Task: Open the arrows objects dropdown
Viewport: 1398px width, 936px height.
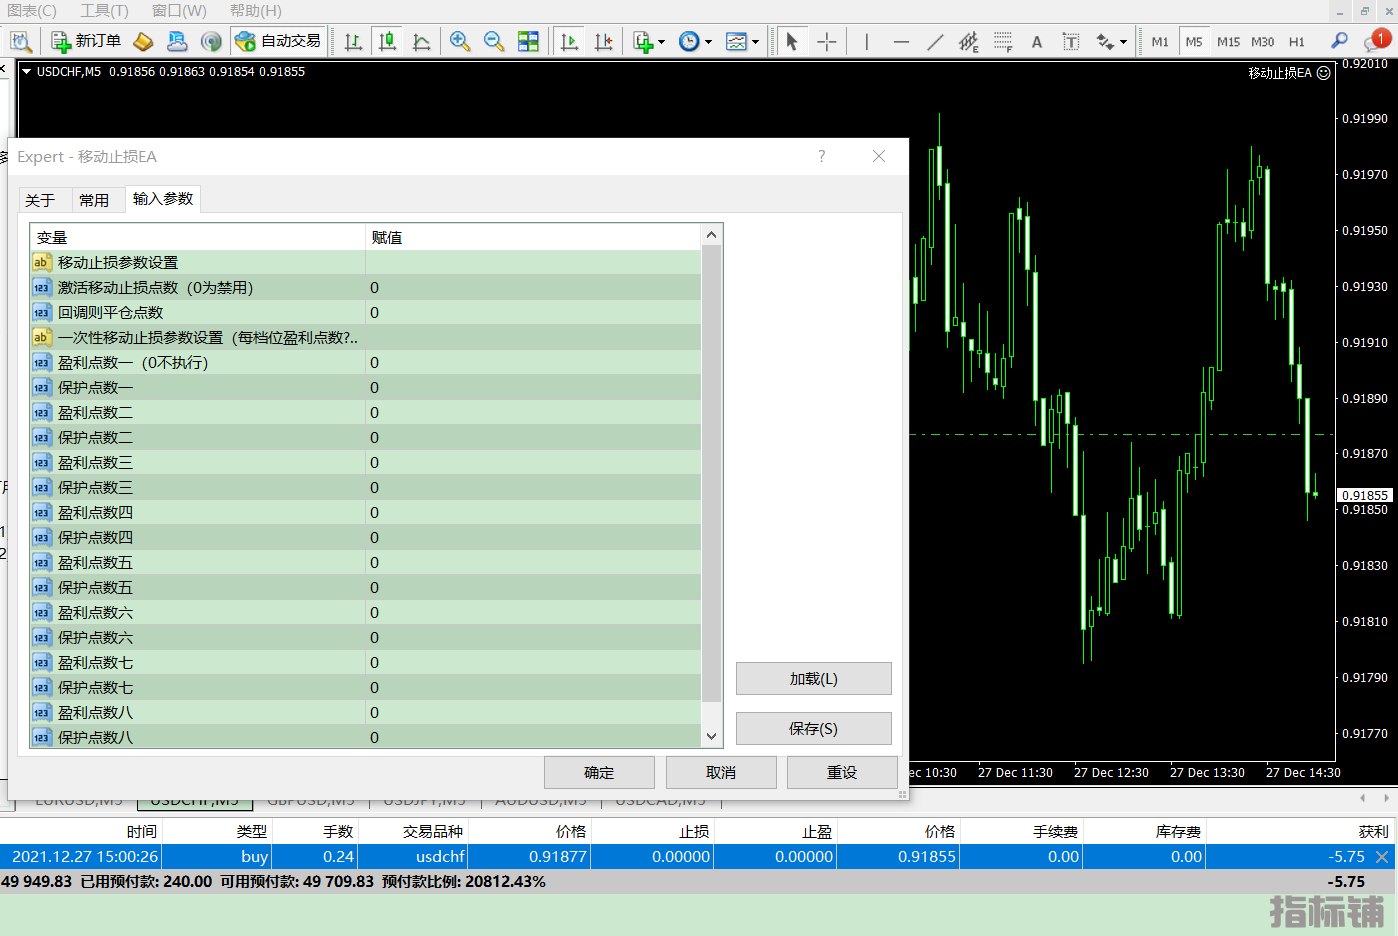Action: click(1111, 41)
